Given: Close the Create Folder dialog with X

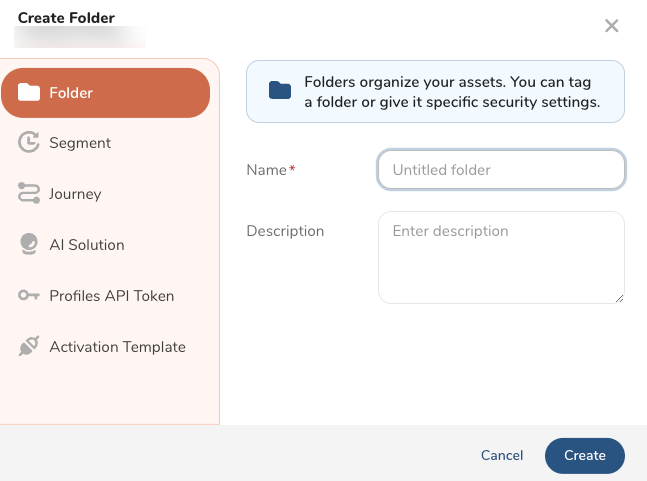Looking at the screenshot, I should [x=612, y=26].
